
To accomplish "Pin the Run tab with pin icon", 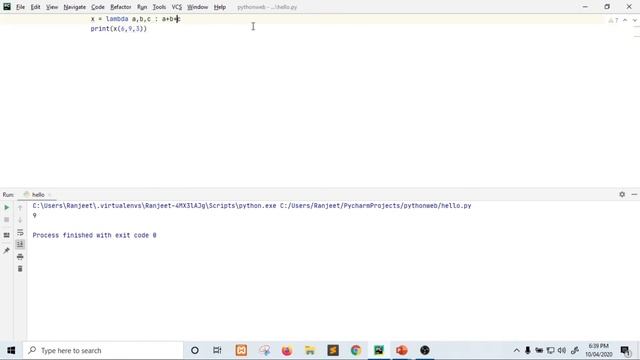I will (x=7, y=251).
